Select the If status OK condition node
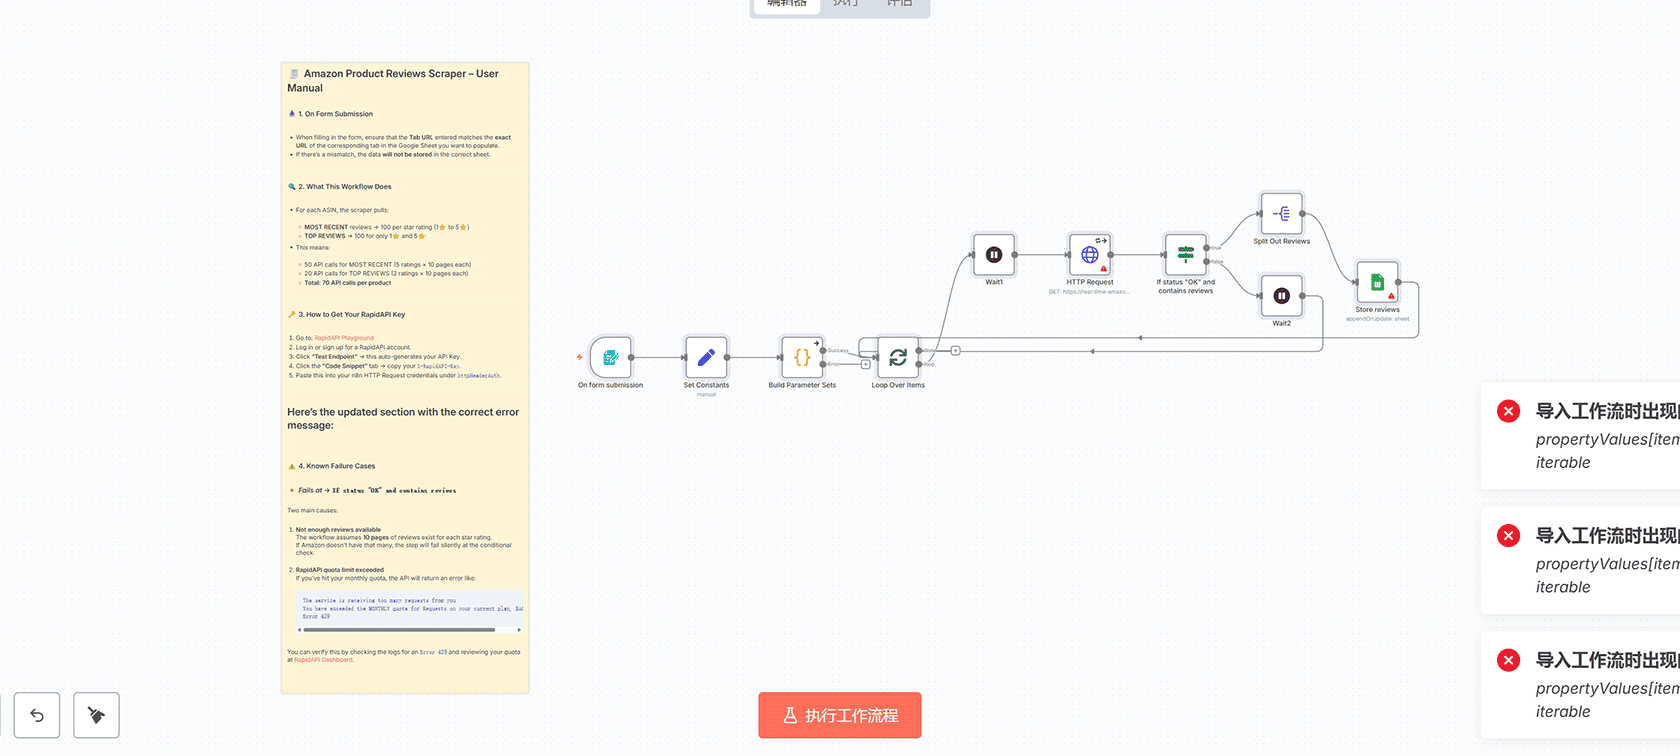This screenshot has height=756, width=1680. pyautogui.click(x=1186, y=255)
